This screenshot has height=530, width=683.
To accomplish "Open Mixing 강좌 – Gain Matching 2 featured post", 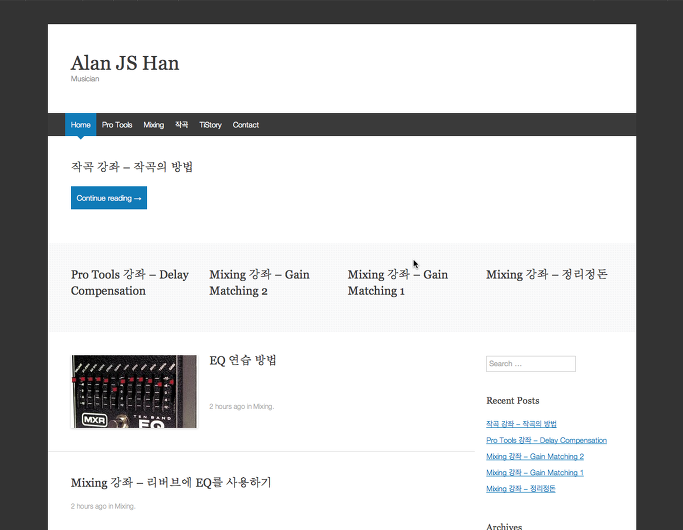I will [259, 283].
